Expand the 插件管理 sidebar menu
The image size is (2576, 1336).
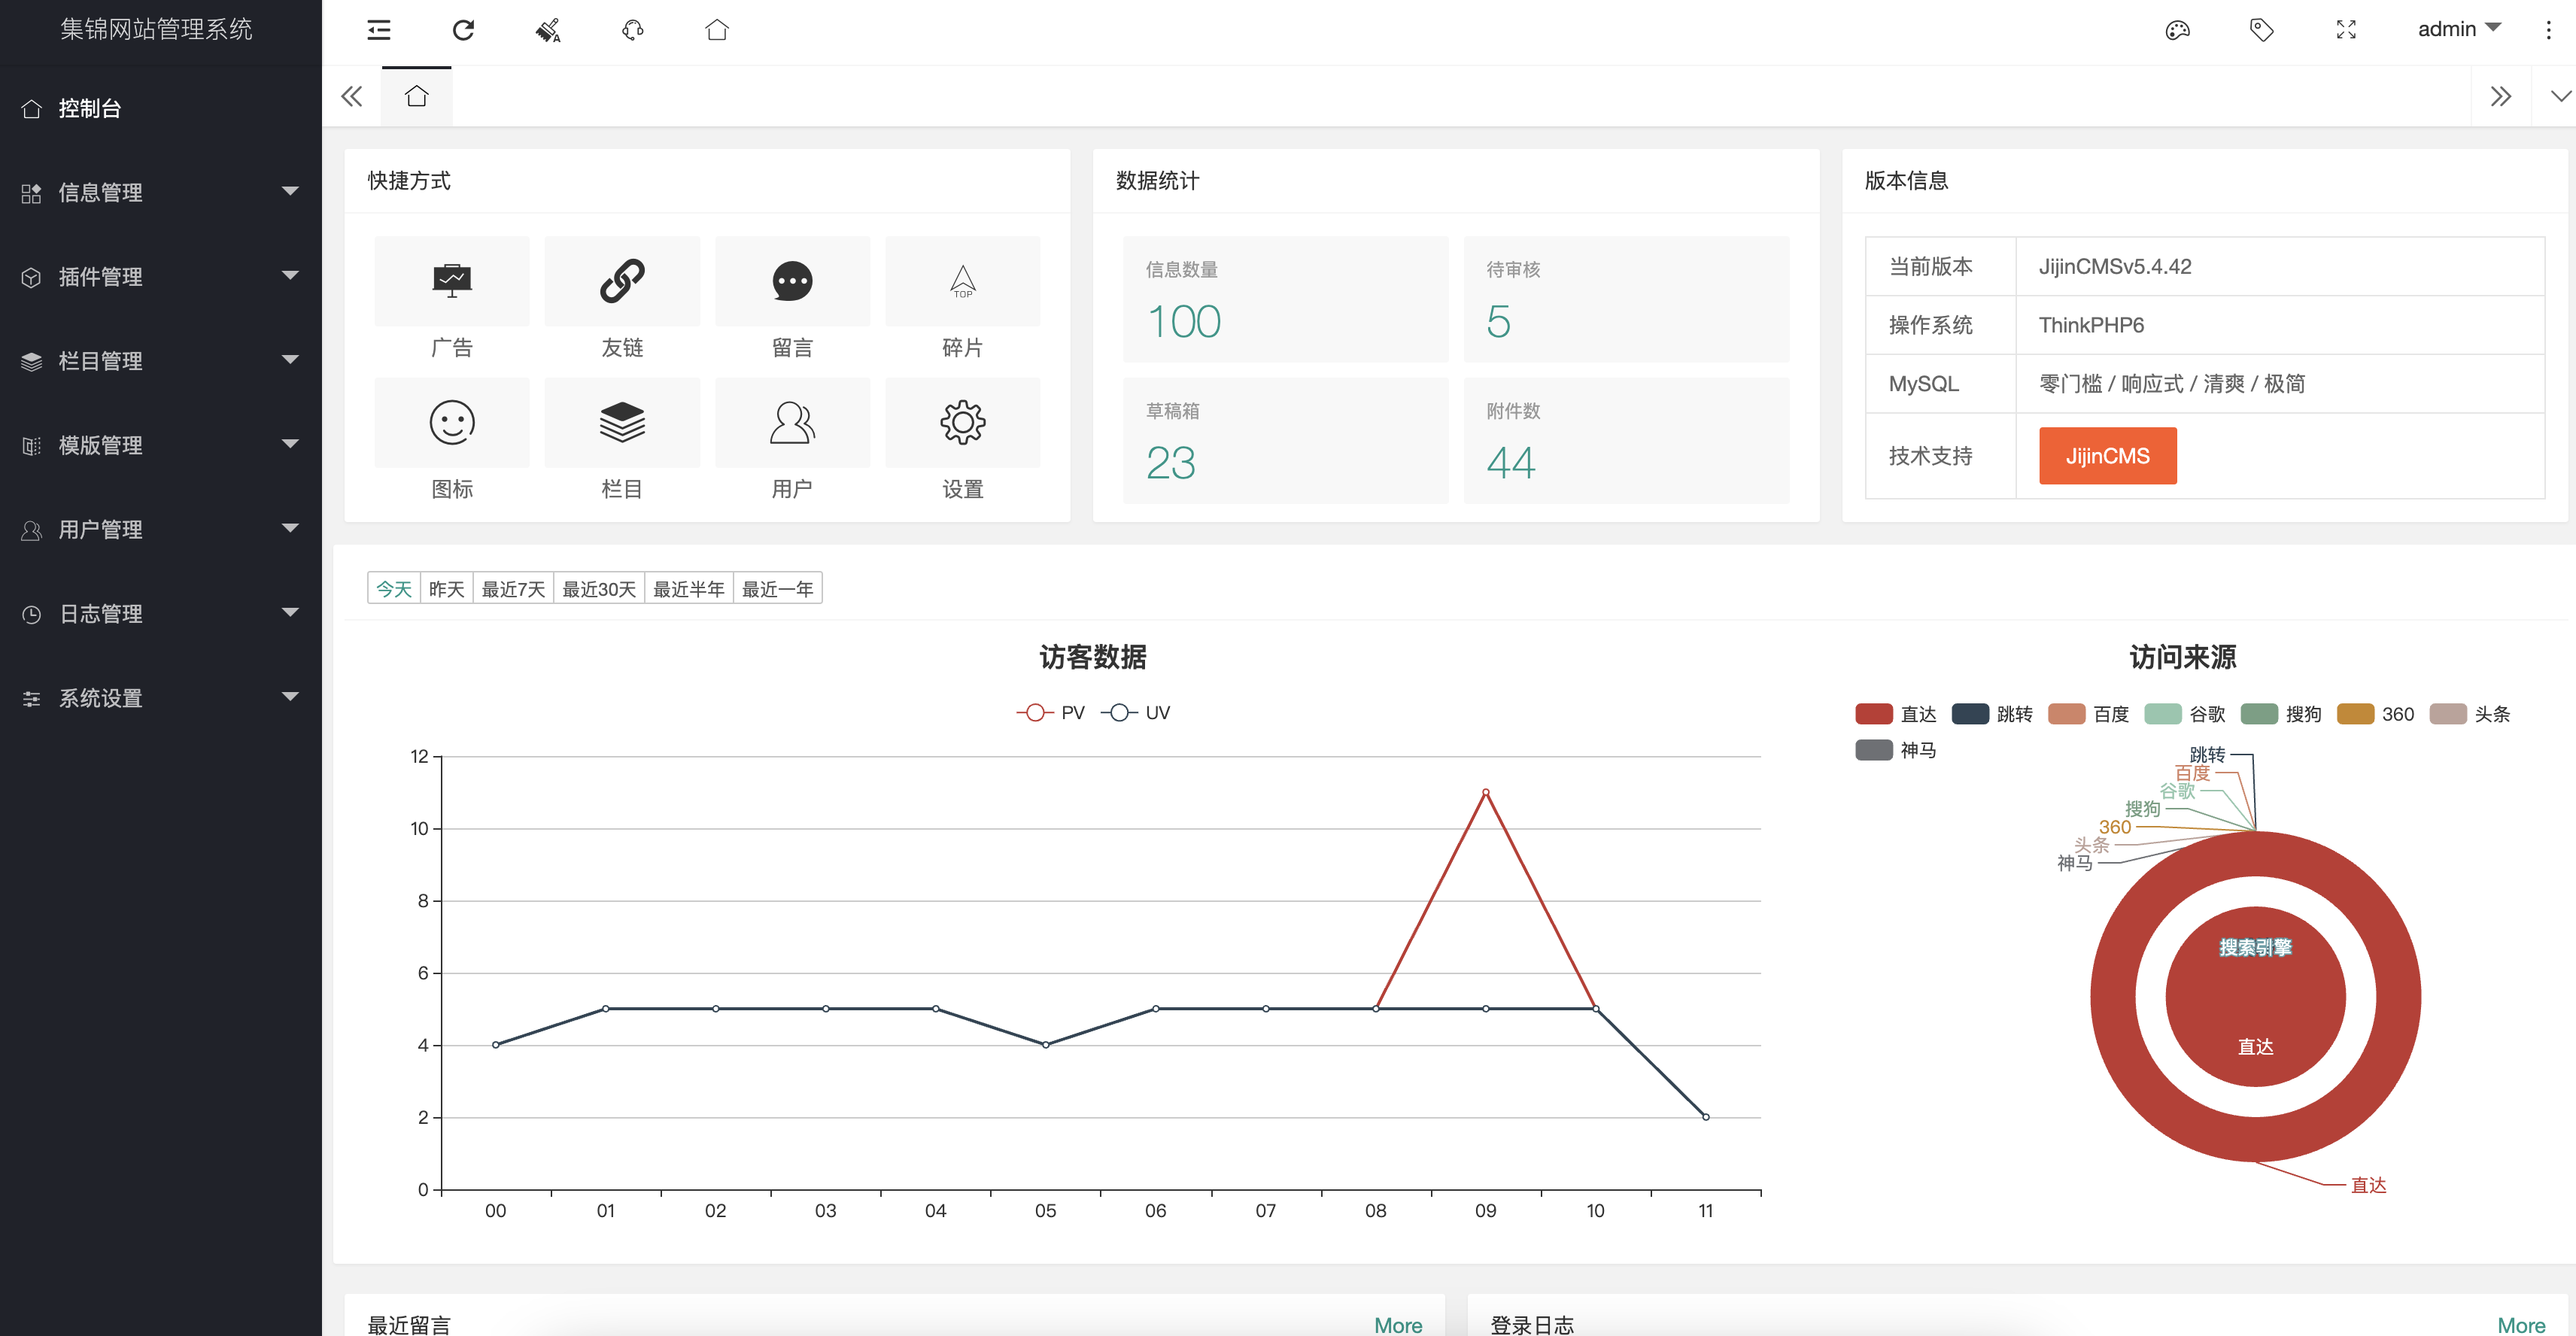pyautogui.click(x=161, y=277)
